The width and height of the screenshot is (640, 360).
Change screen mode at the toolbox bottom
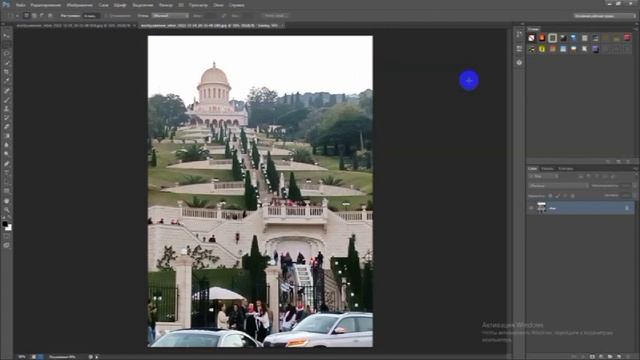click(6, 245)
